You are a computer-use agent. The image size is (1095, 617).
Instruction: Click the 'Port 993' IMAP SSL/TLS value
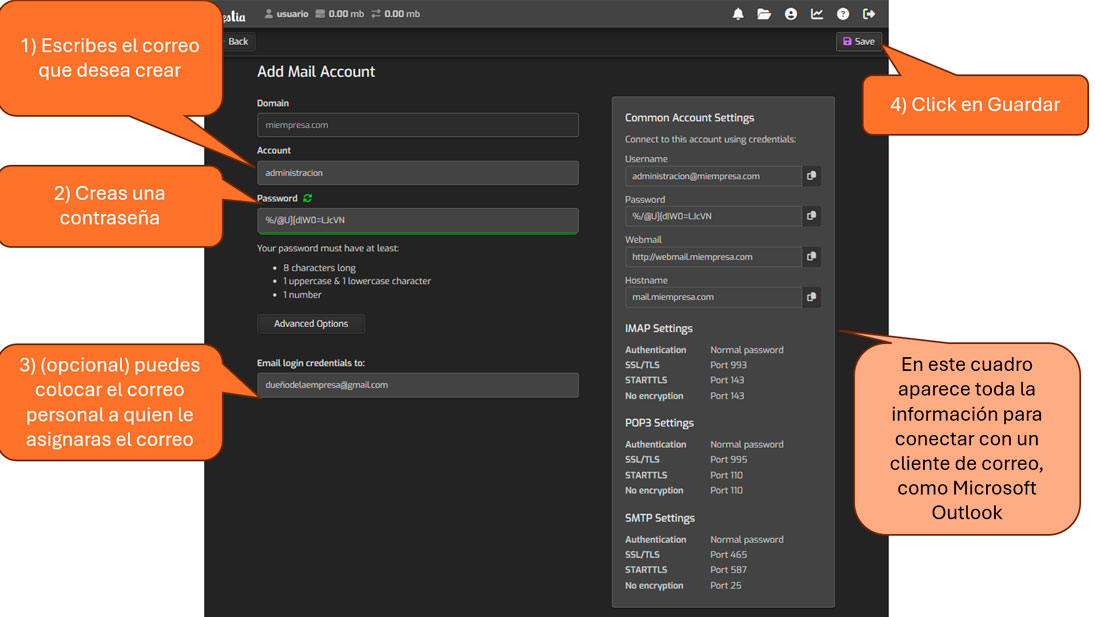(x=728, y=365)
